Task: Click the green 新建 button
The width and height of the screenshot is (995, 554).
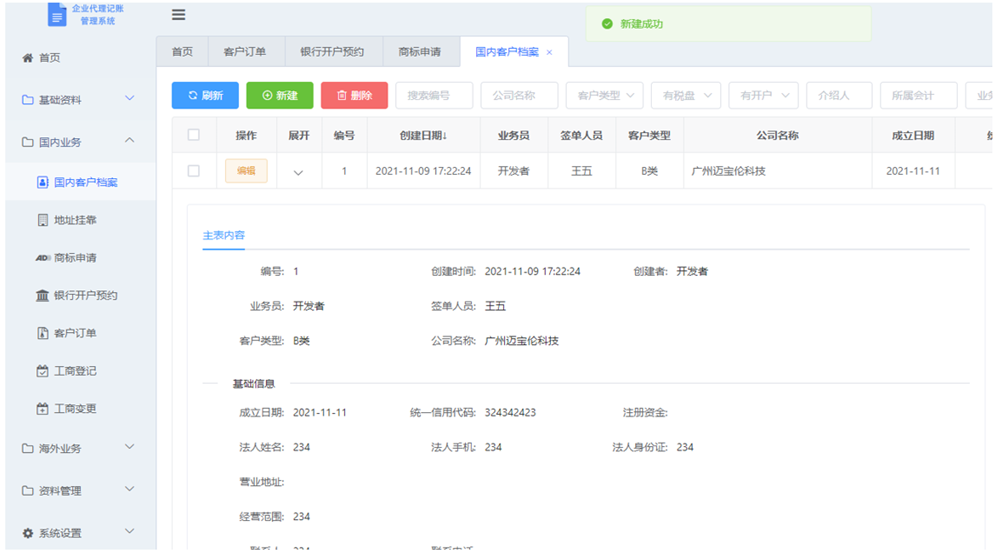Action: coord(280,96)
